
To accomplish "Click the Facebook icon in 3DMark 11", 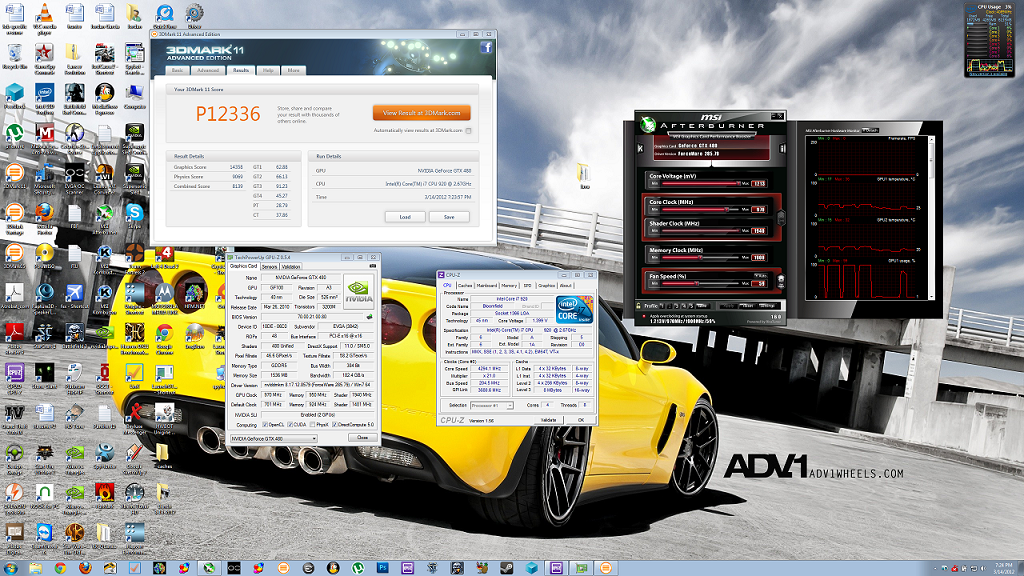I will (486, 48).
